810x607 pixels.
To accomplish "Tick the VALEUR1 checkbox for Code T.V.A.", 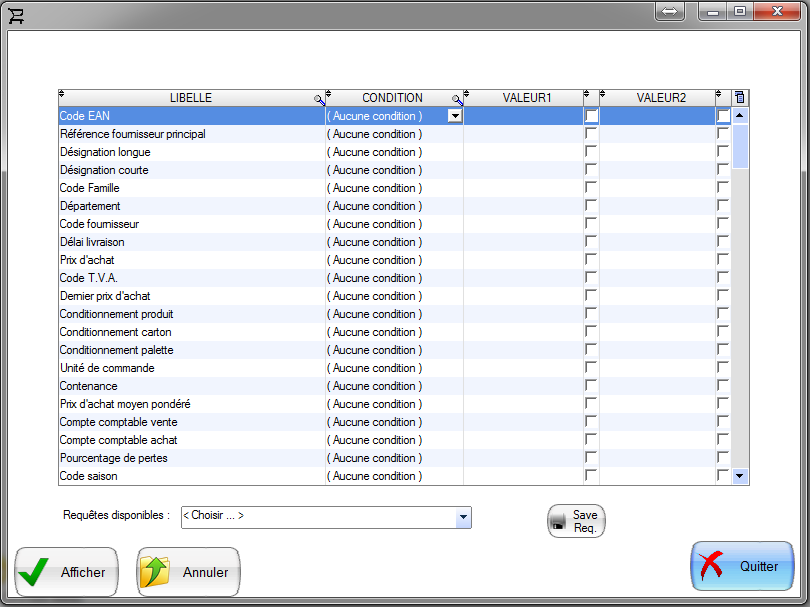I will pos(591,278).
